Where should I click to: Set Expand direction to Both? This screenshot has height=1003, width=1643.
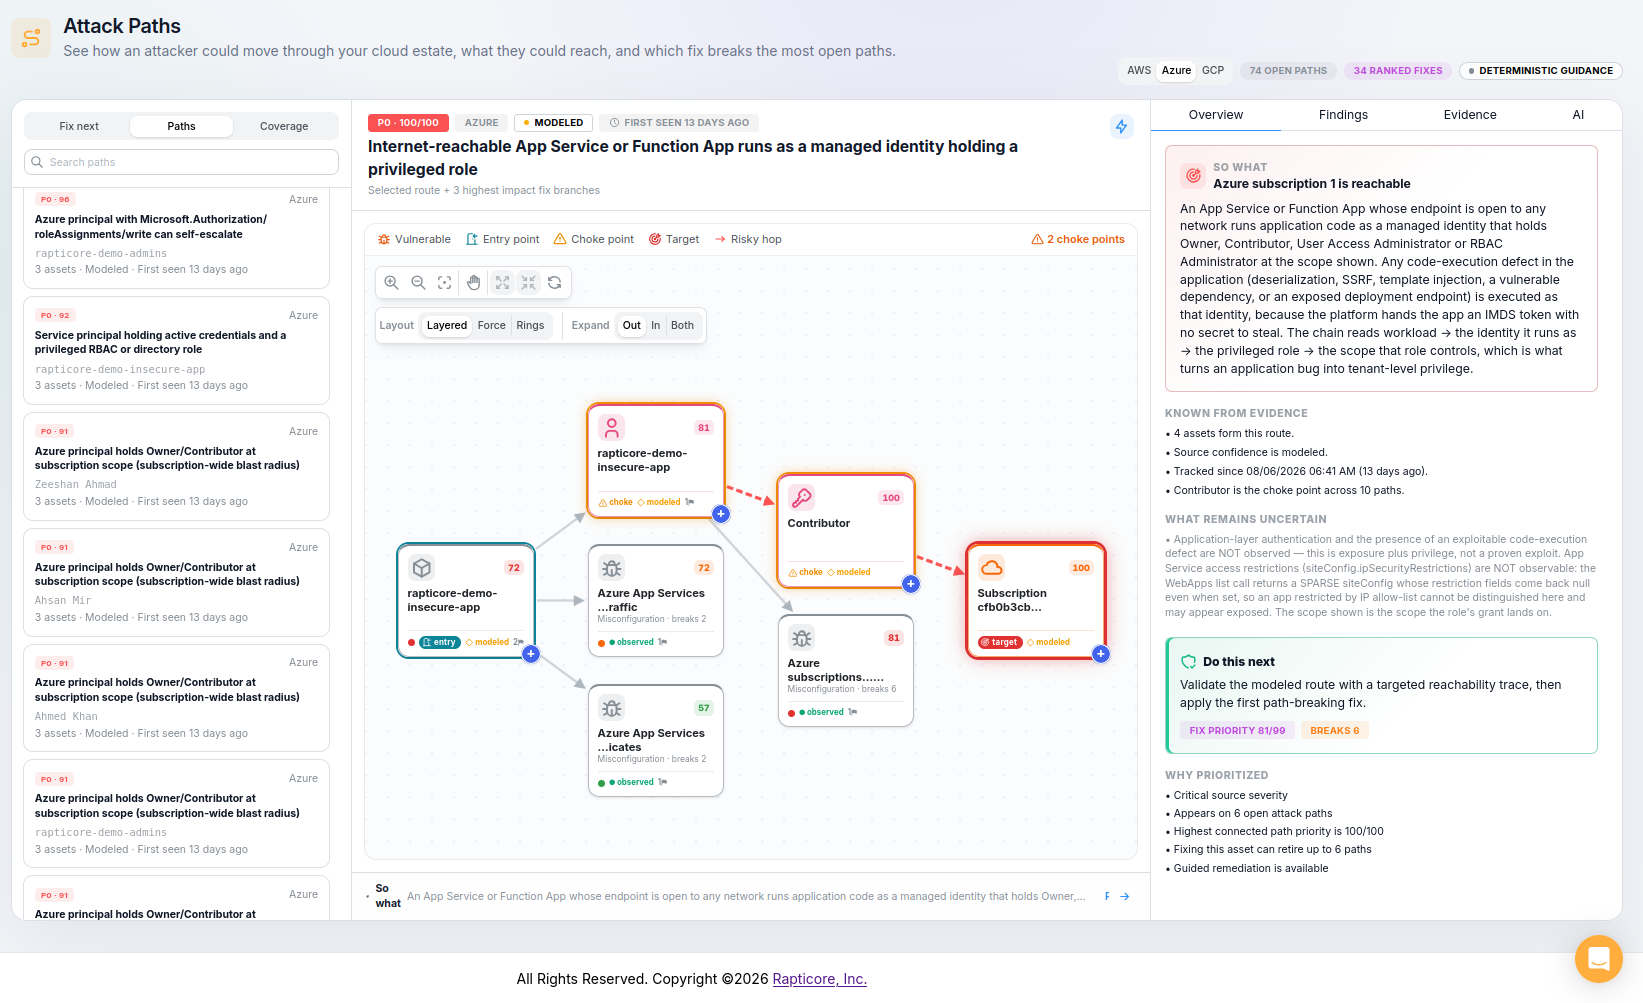pos(683,326)
